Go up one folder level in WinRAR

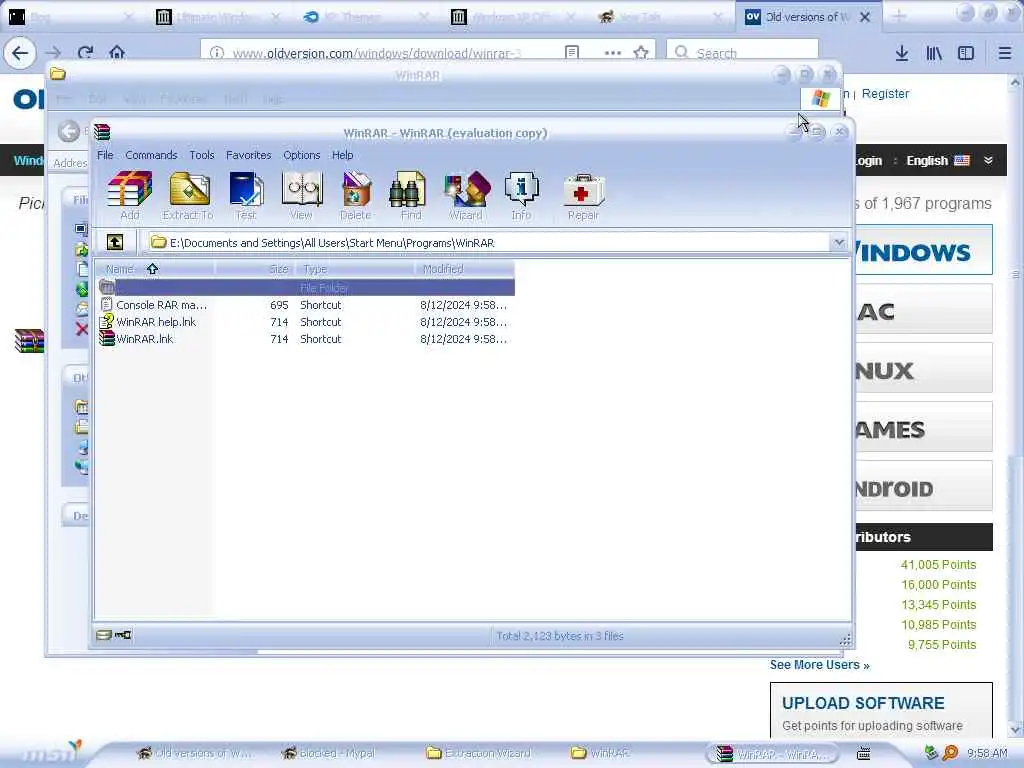coord(115,242)
